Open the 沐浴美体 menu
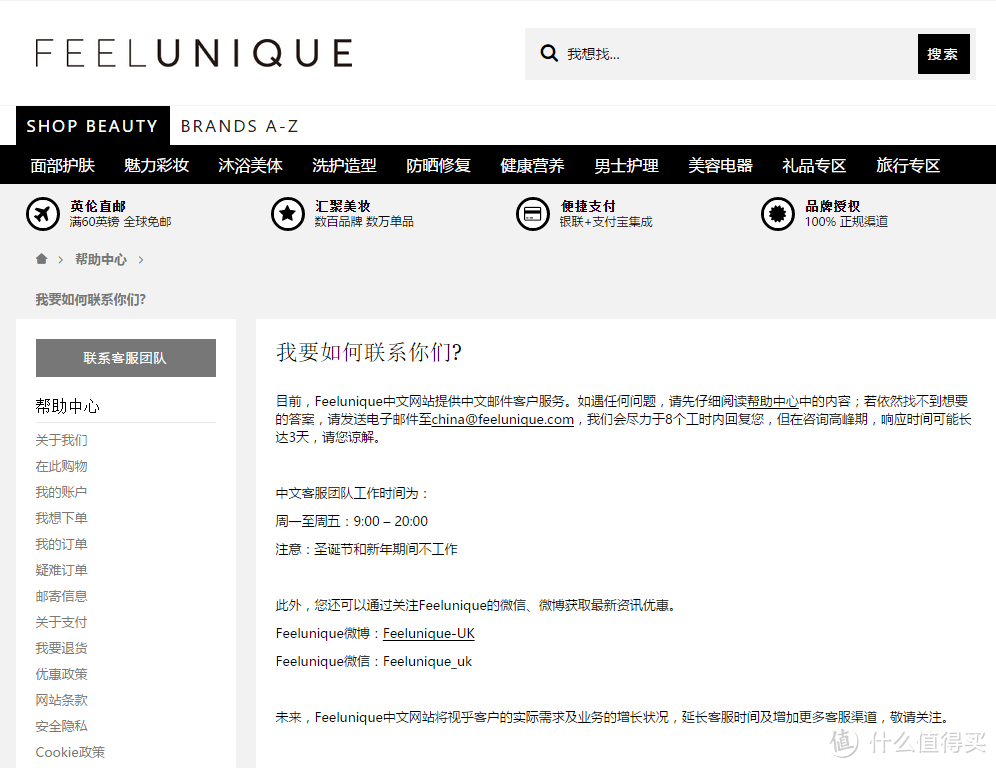Viewport: 996px width, 768px height. tap(250, 165)
